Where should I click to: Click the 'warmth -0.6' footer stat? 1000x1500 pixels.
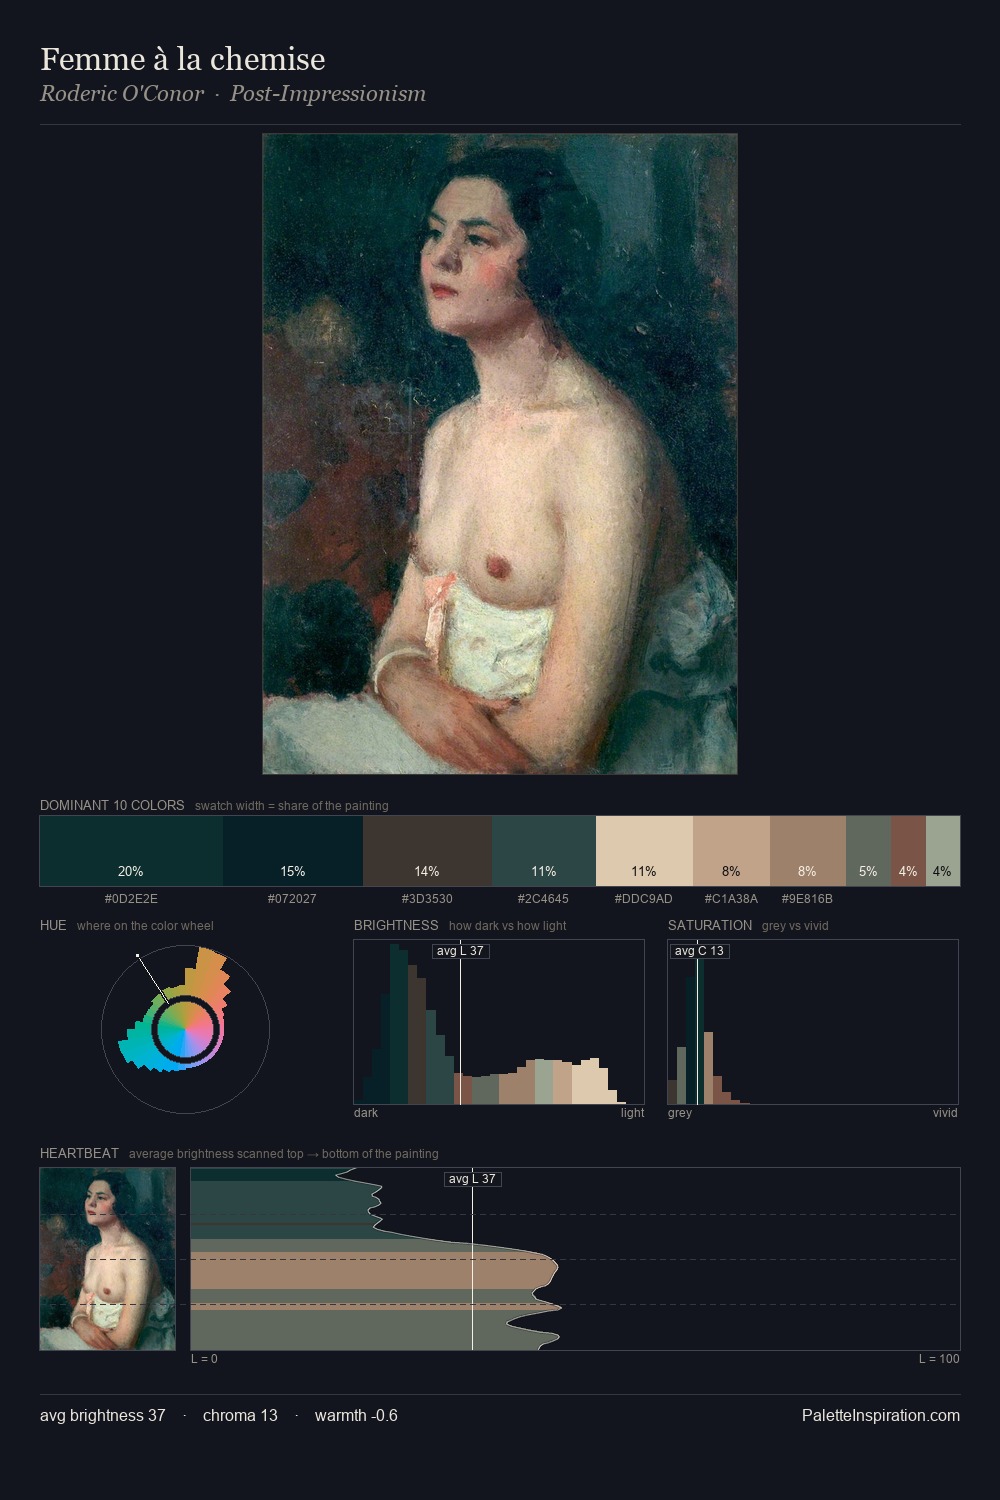(x=356, y=1415)
